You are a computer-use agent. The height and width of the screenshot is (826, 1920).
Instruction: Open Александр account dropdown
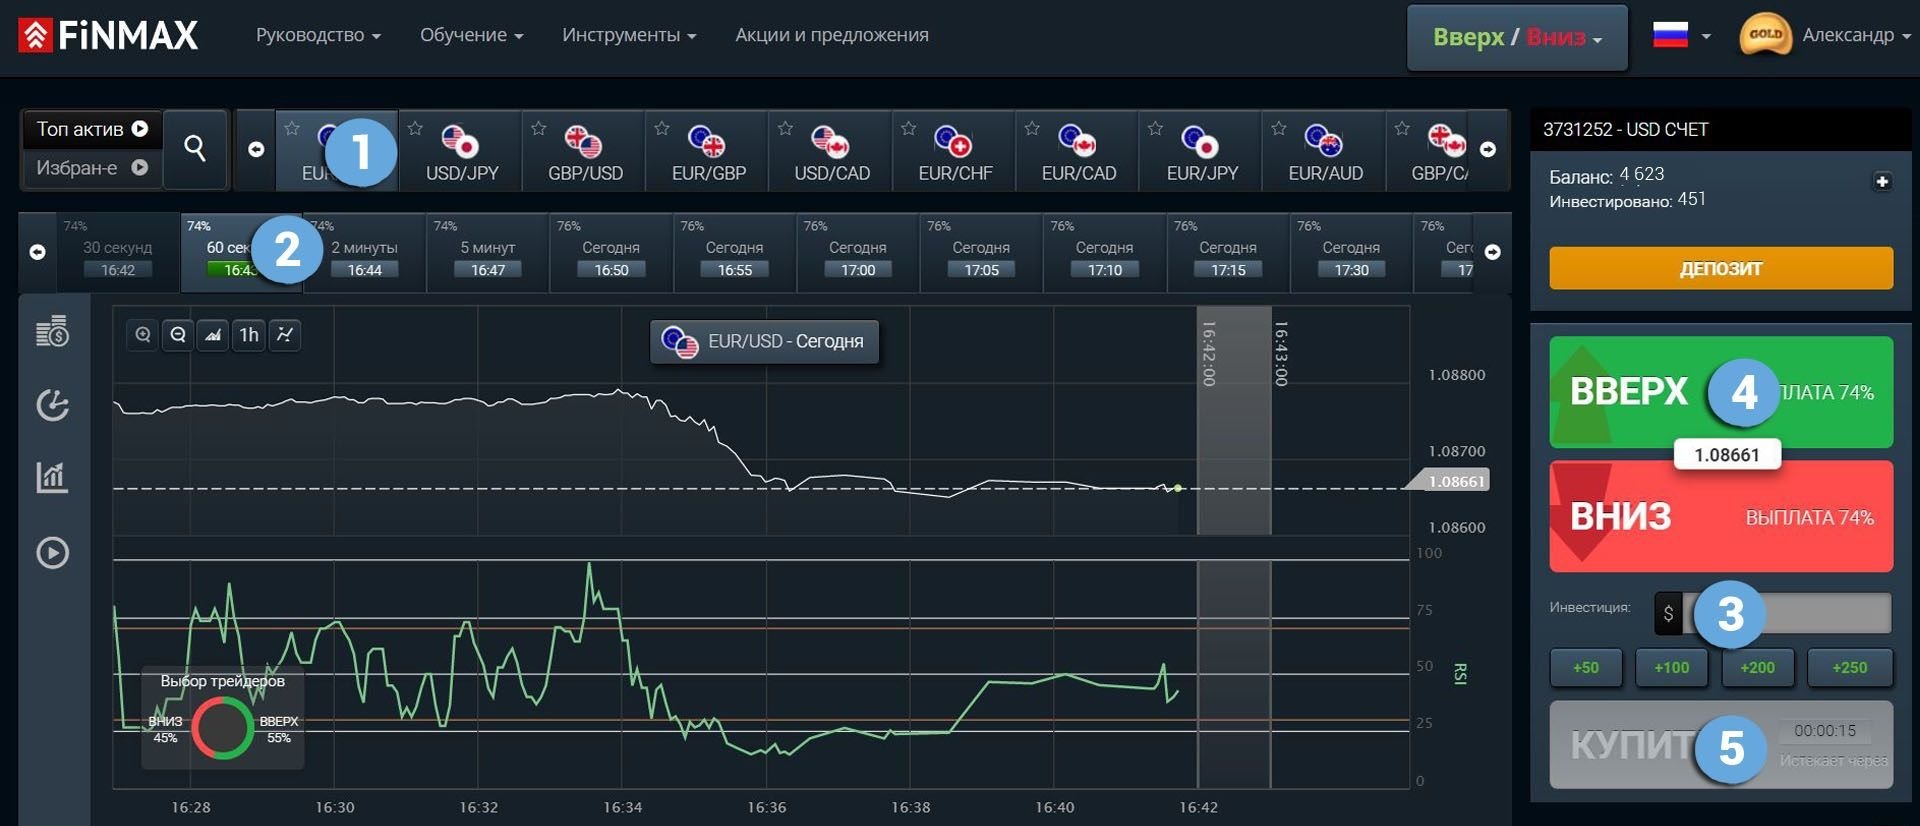tap(1856, 35)
